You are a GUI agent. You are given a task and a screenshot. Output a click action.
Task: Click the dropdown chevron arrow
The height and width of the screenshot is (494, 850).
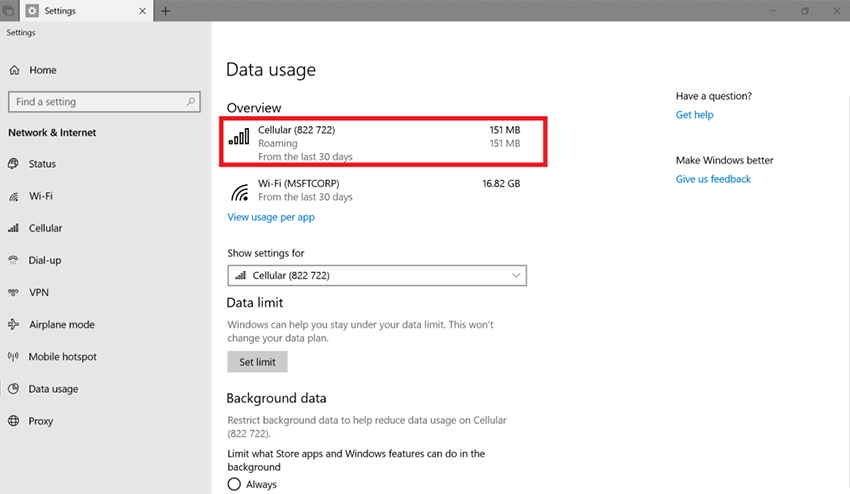click(516, 275)
